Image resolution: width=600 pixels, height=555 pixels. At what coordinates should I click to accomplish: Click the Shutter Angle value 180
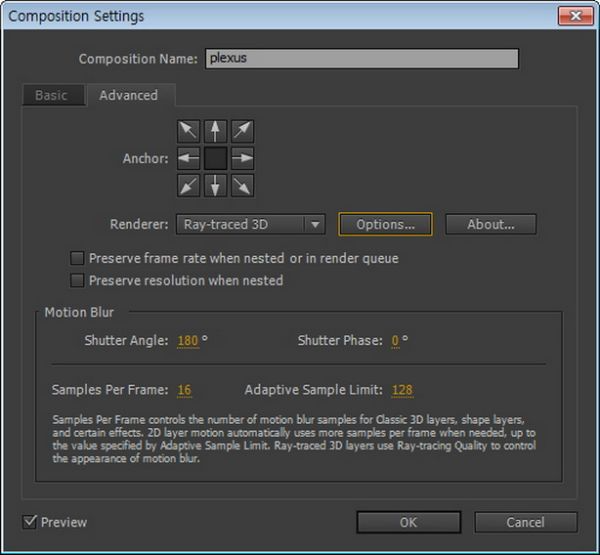[188, 341]
